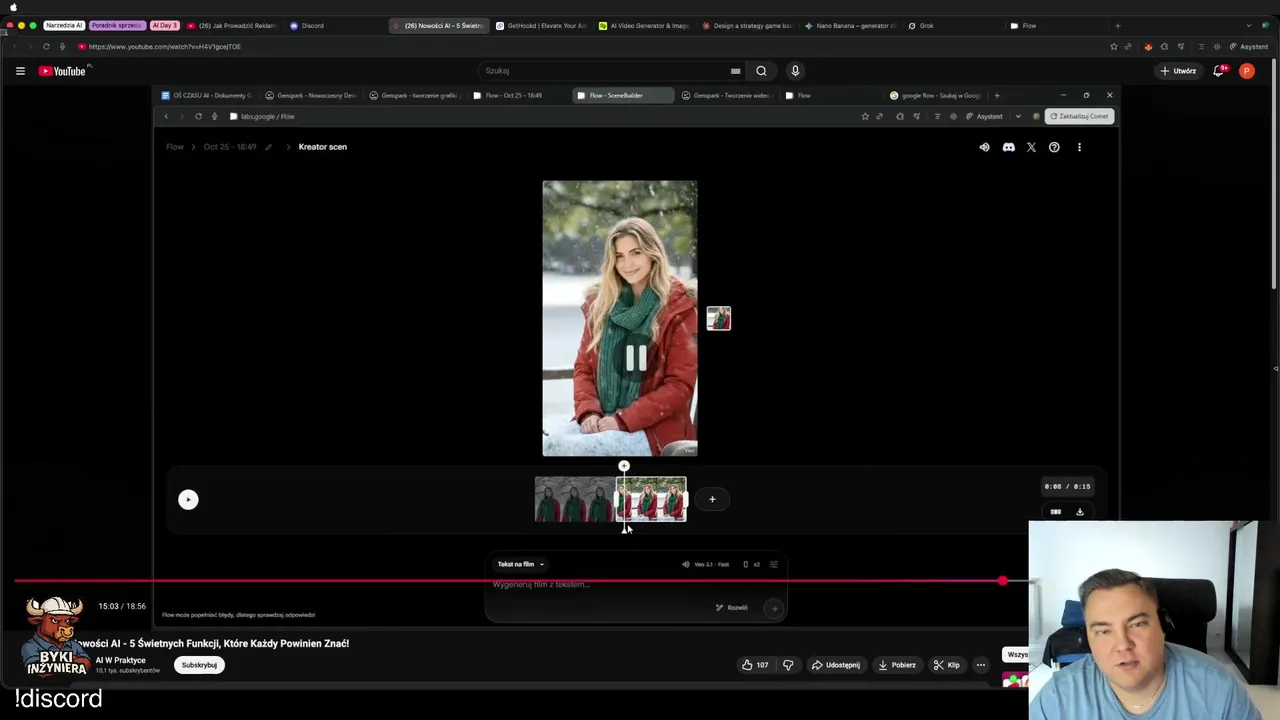Add a new browser tab
This screenshot has width=1280, height=720.
pyautogui.click(x=1117, y=26)
